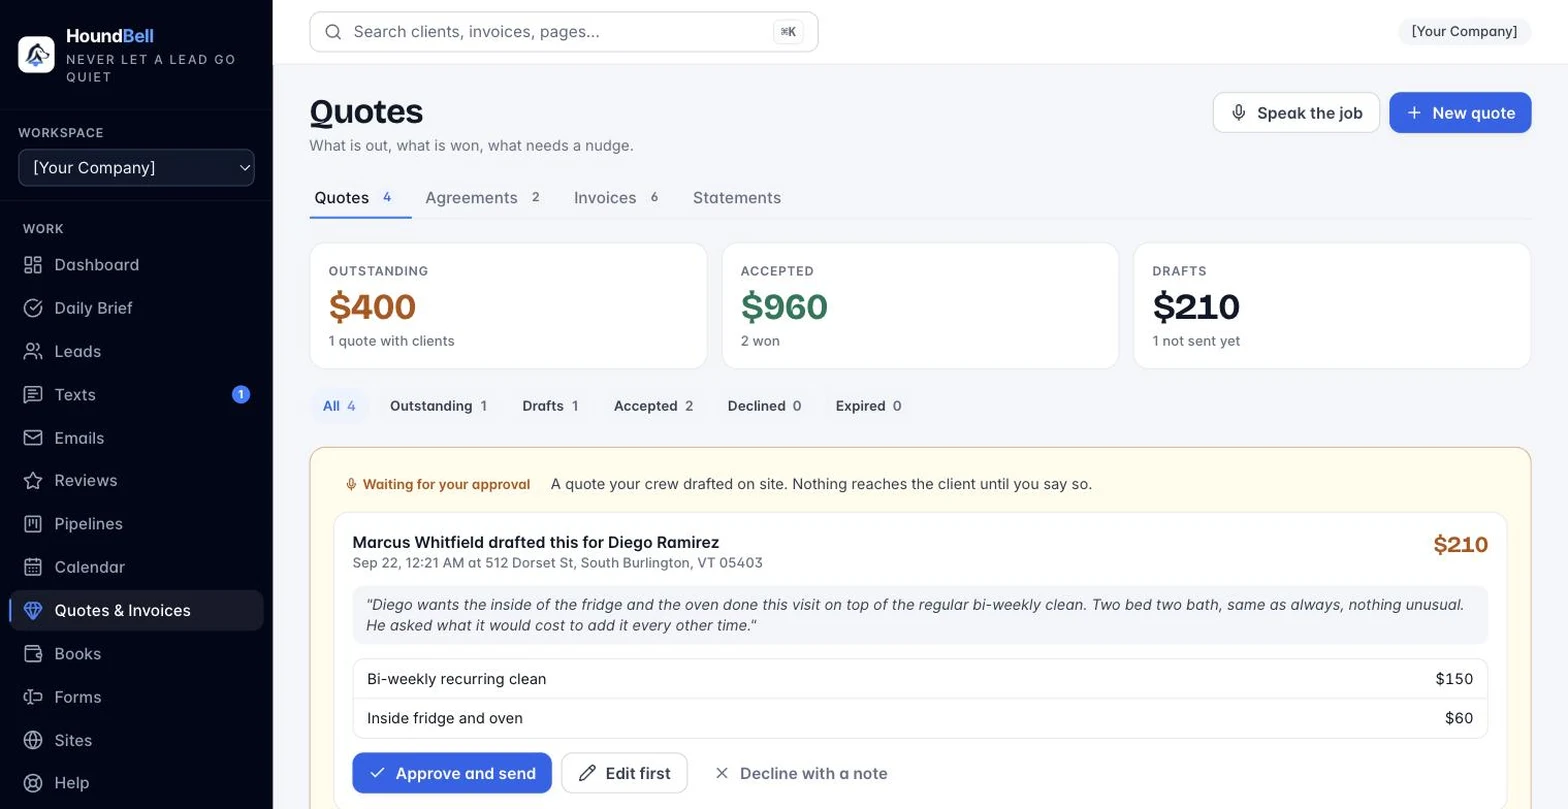This screenshot has height=809, width=1568.
Task: Filter quotes by Declined
Action: click(x=764, y=406)
